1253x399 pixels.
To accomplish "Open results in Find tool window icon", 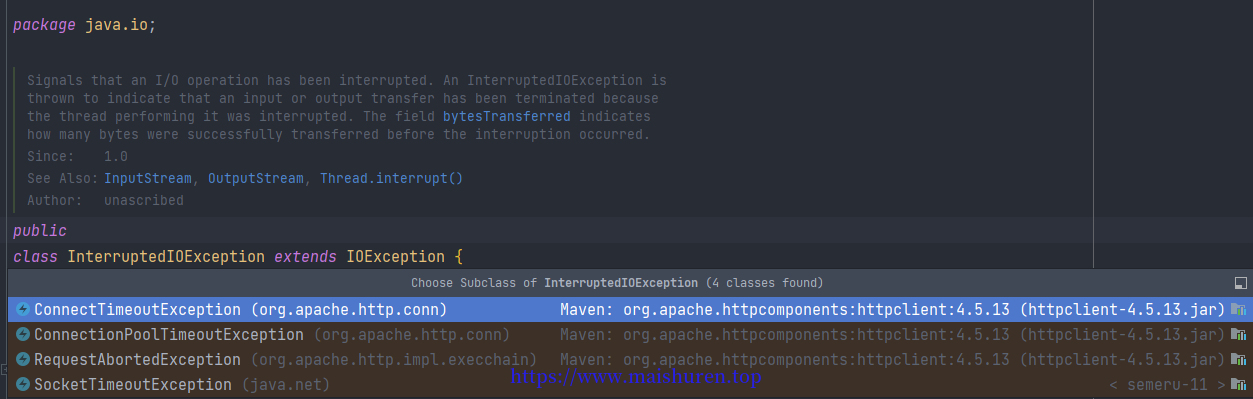I will (x=1240, y=283).
